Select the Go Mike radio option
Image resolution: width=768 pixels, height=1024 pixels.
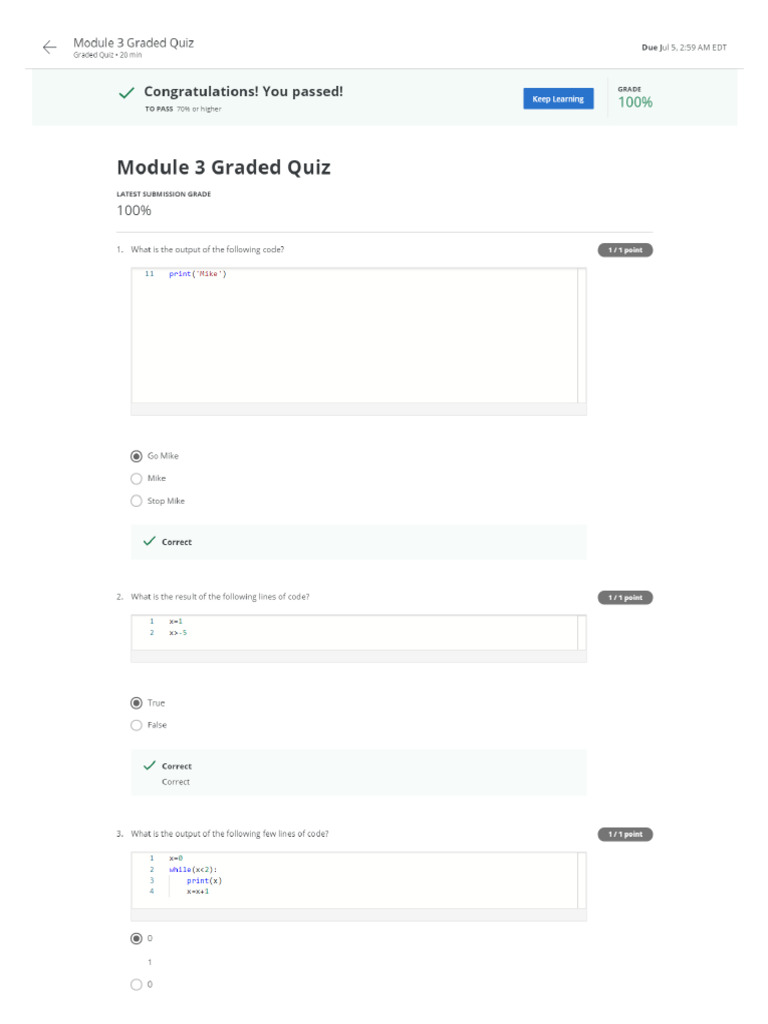pos(137,456)
